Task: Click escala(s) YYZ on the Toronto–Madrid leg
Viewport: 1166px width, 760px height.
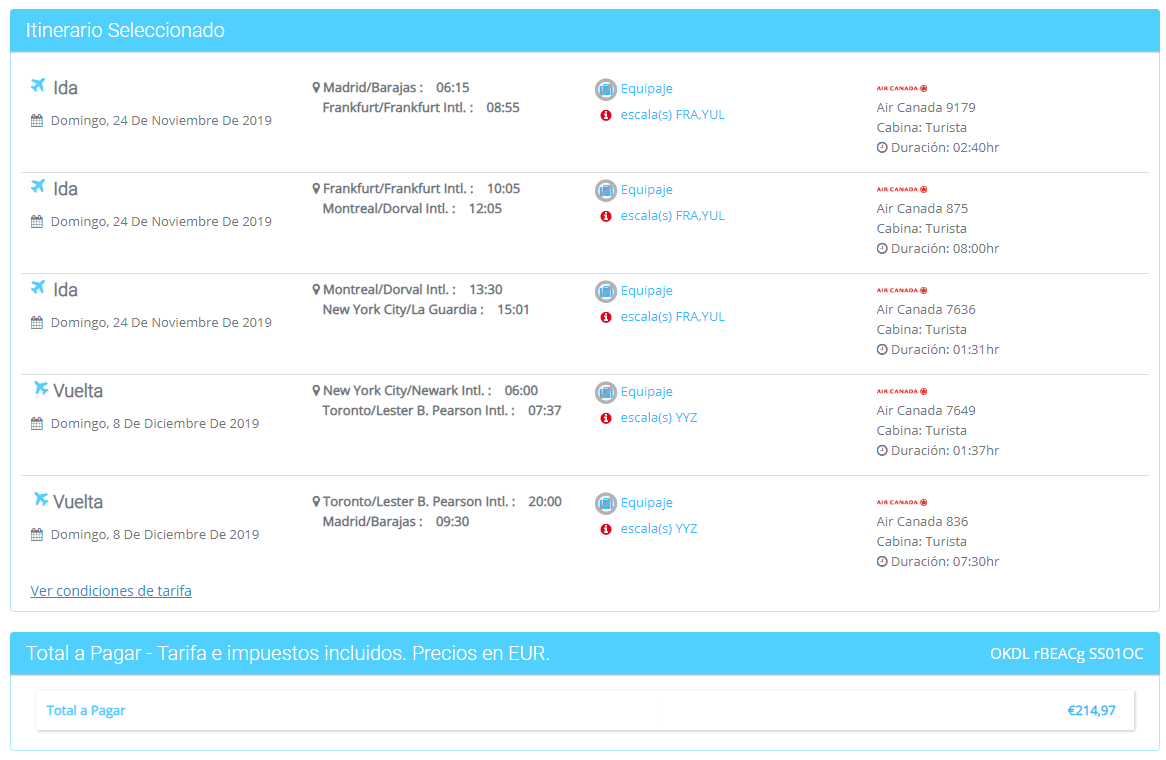Action: pos(658,529)
